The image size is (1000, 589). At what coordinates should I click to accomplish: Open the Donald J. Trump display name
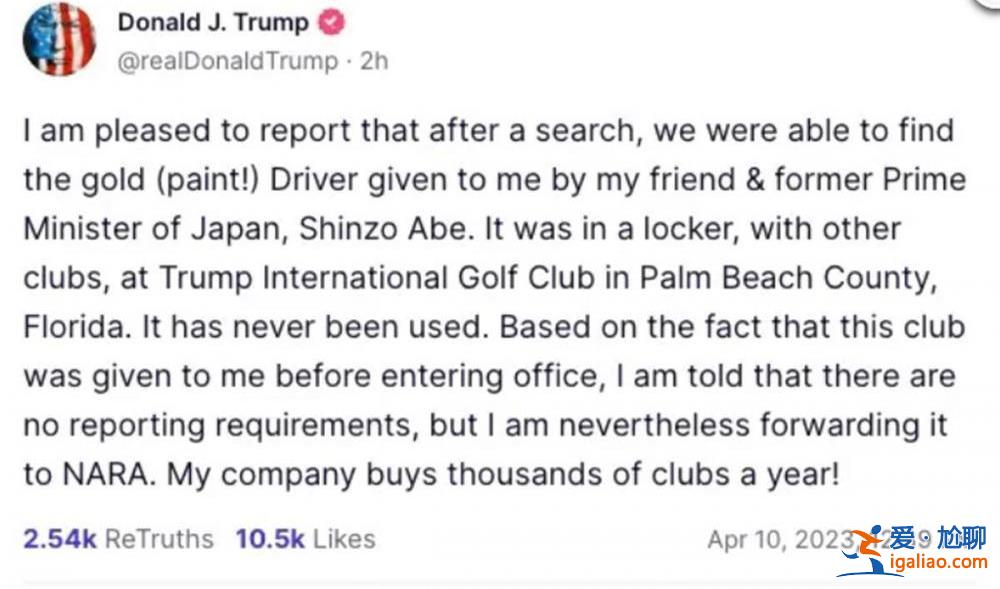click(x=213, y=23)
